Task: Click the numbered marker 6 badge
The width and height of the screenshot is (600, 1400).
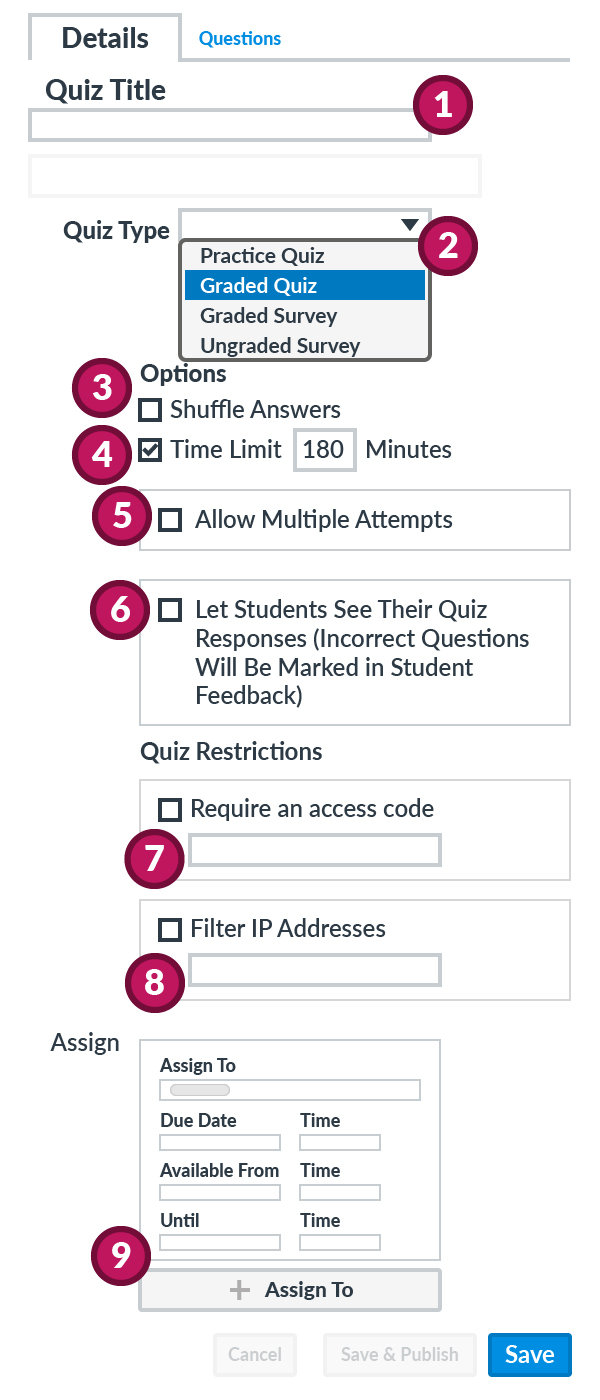Action: coord(120,608)
